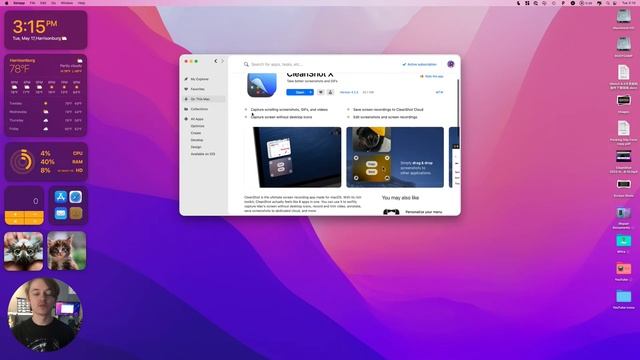Open the drag and drop screenshot thumbnail
The image size is (640, 360).
click(x=395, y=157)
